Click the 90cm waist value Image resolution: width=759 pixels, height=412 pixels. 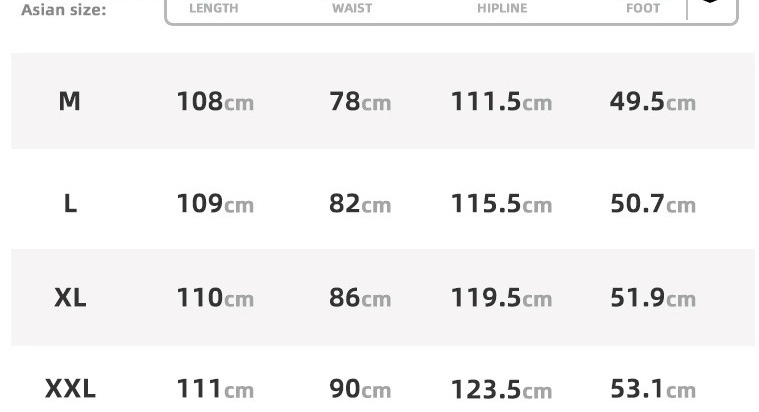point(360,389)
